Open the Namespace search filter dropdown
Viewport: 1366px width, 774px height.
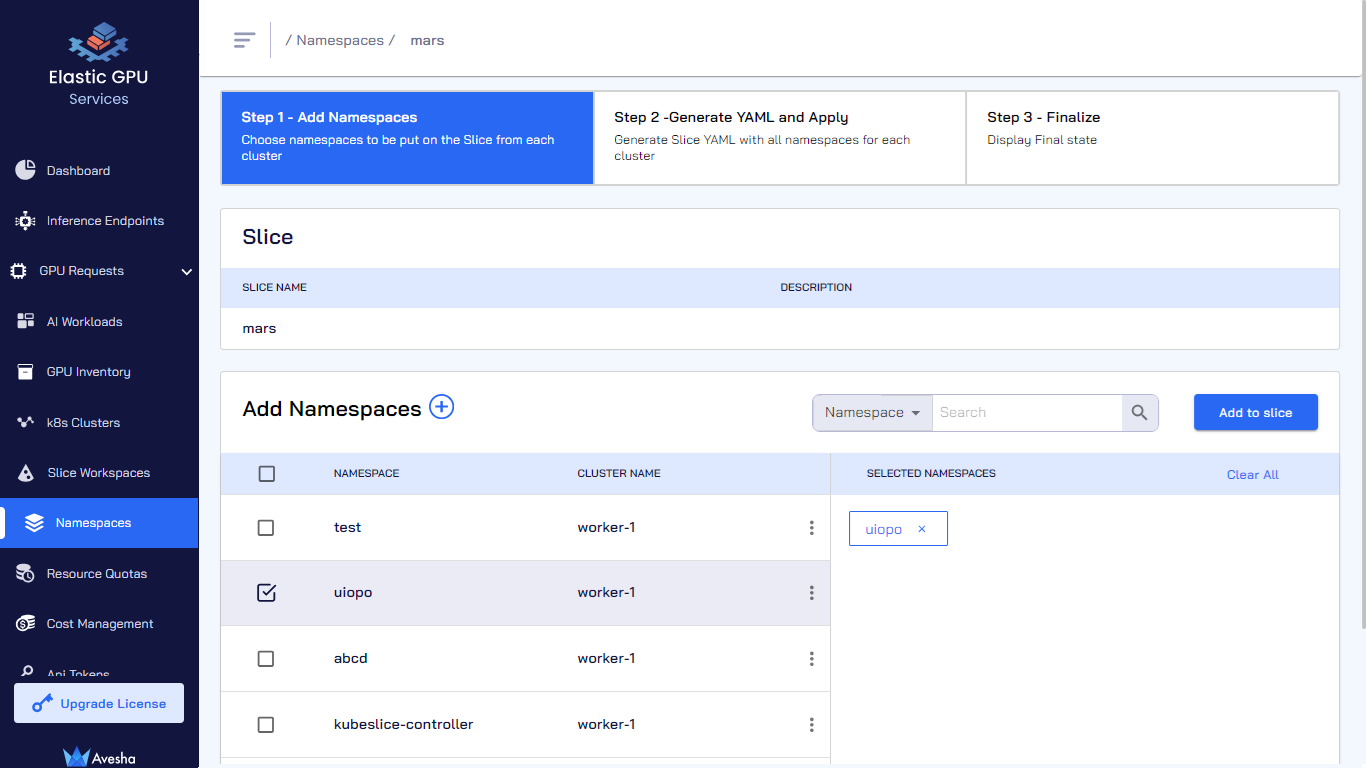pyautogui.click(x=872, y=412)
